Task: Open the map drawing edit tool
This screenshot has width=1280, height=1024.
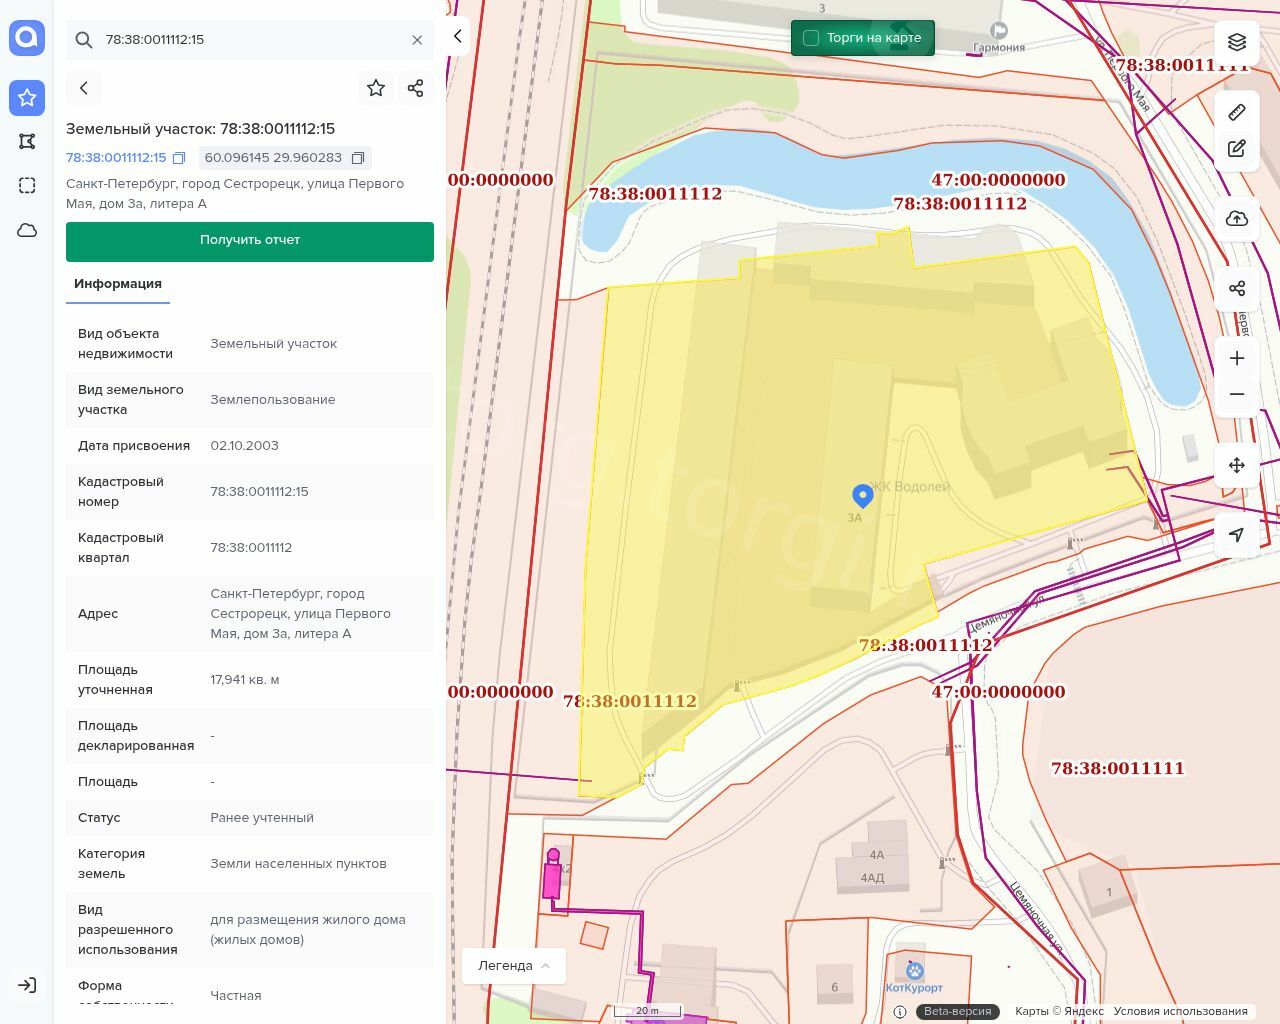Action: pos(1237,149)
